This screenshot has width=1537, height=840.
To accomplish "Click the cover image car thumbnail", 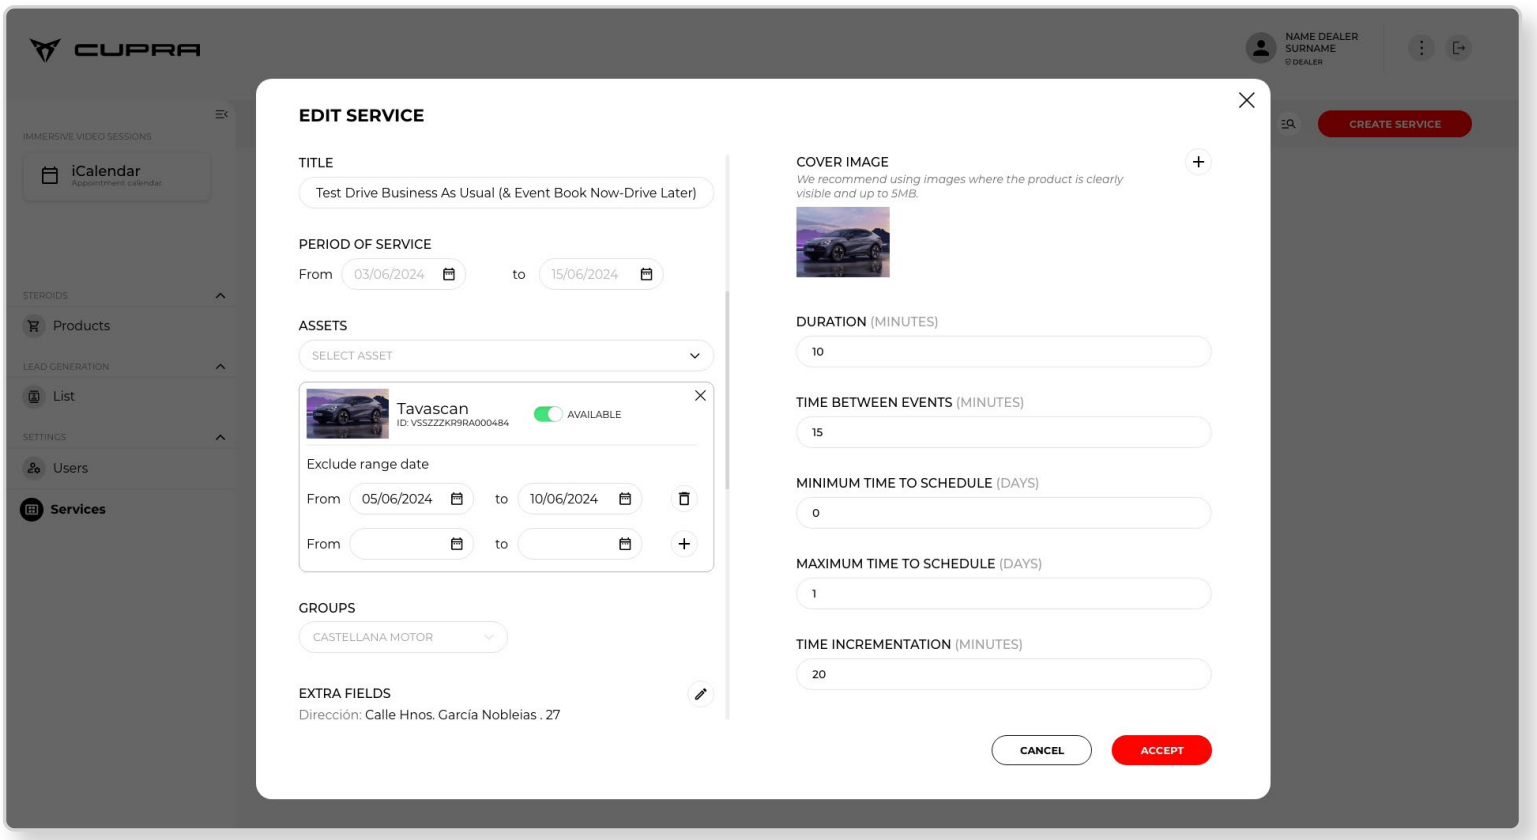I will click(x=842, y=242).
